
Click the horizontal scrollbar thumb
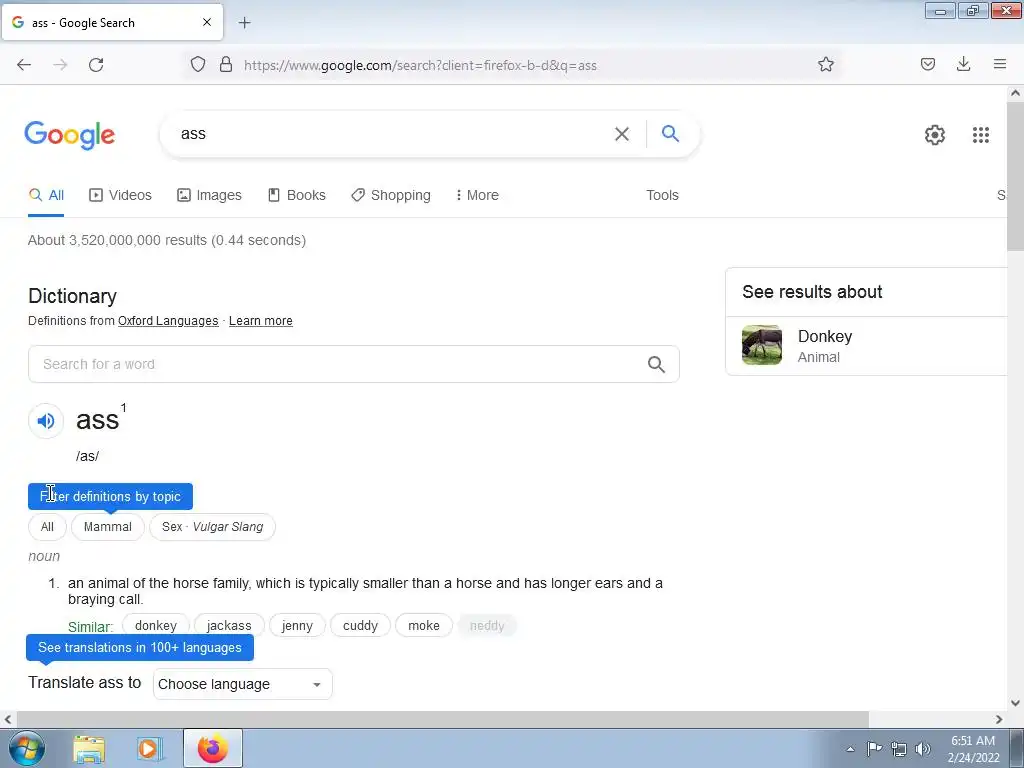(x=443, y=719)
